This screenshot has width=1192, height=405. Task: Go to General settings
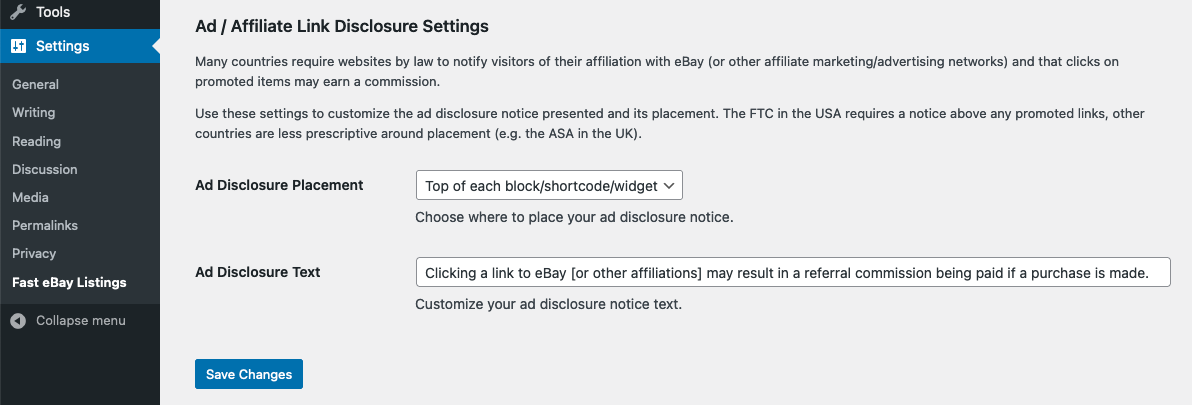[35, 84]
